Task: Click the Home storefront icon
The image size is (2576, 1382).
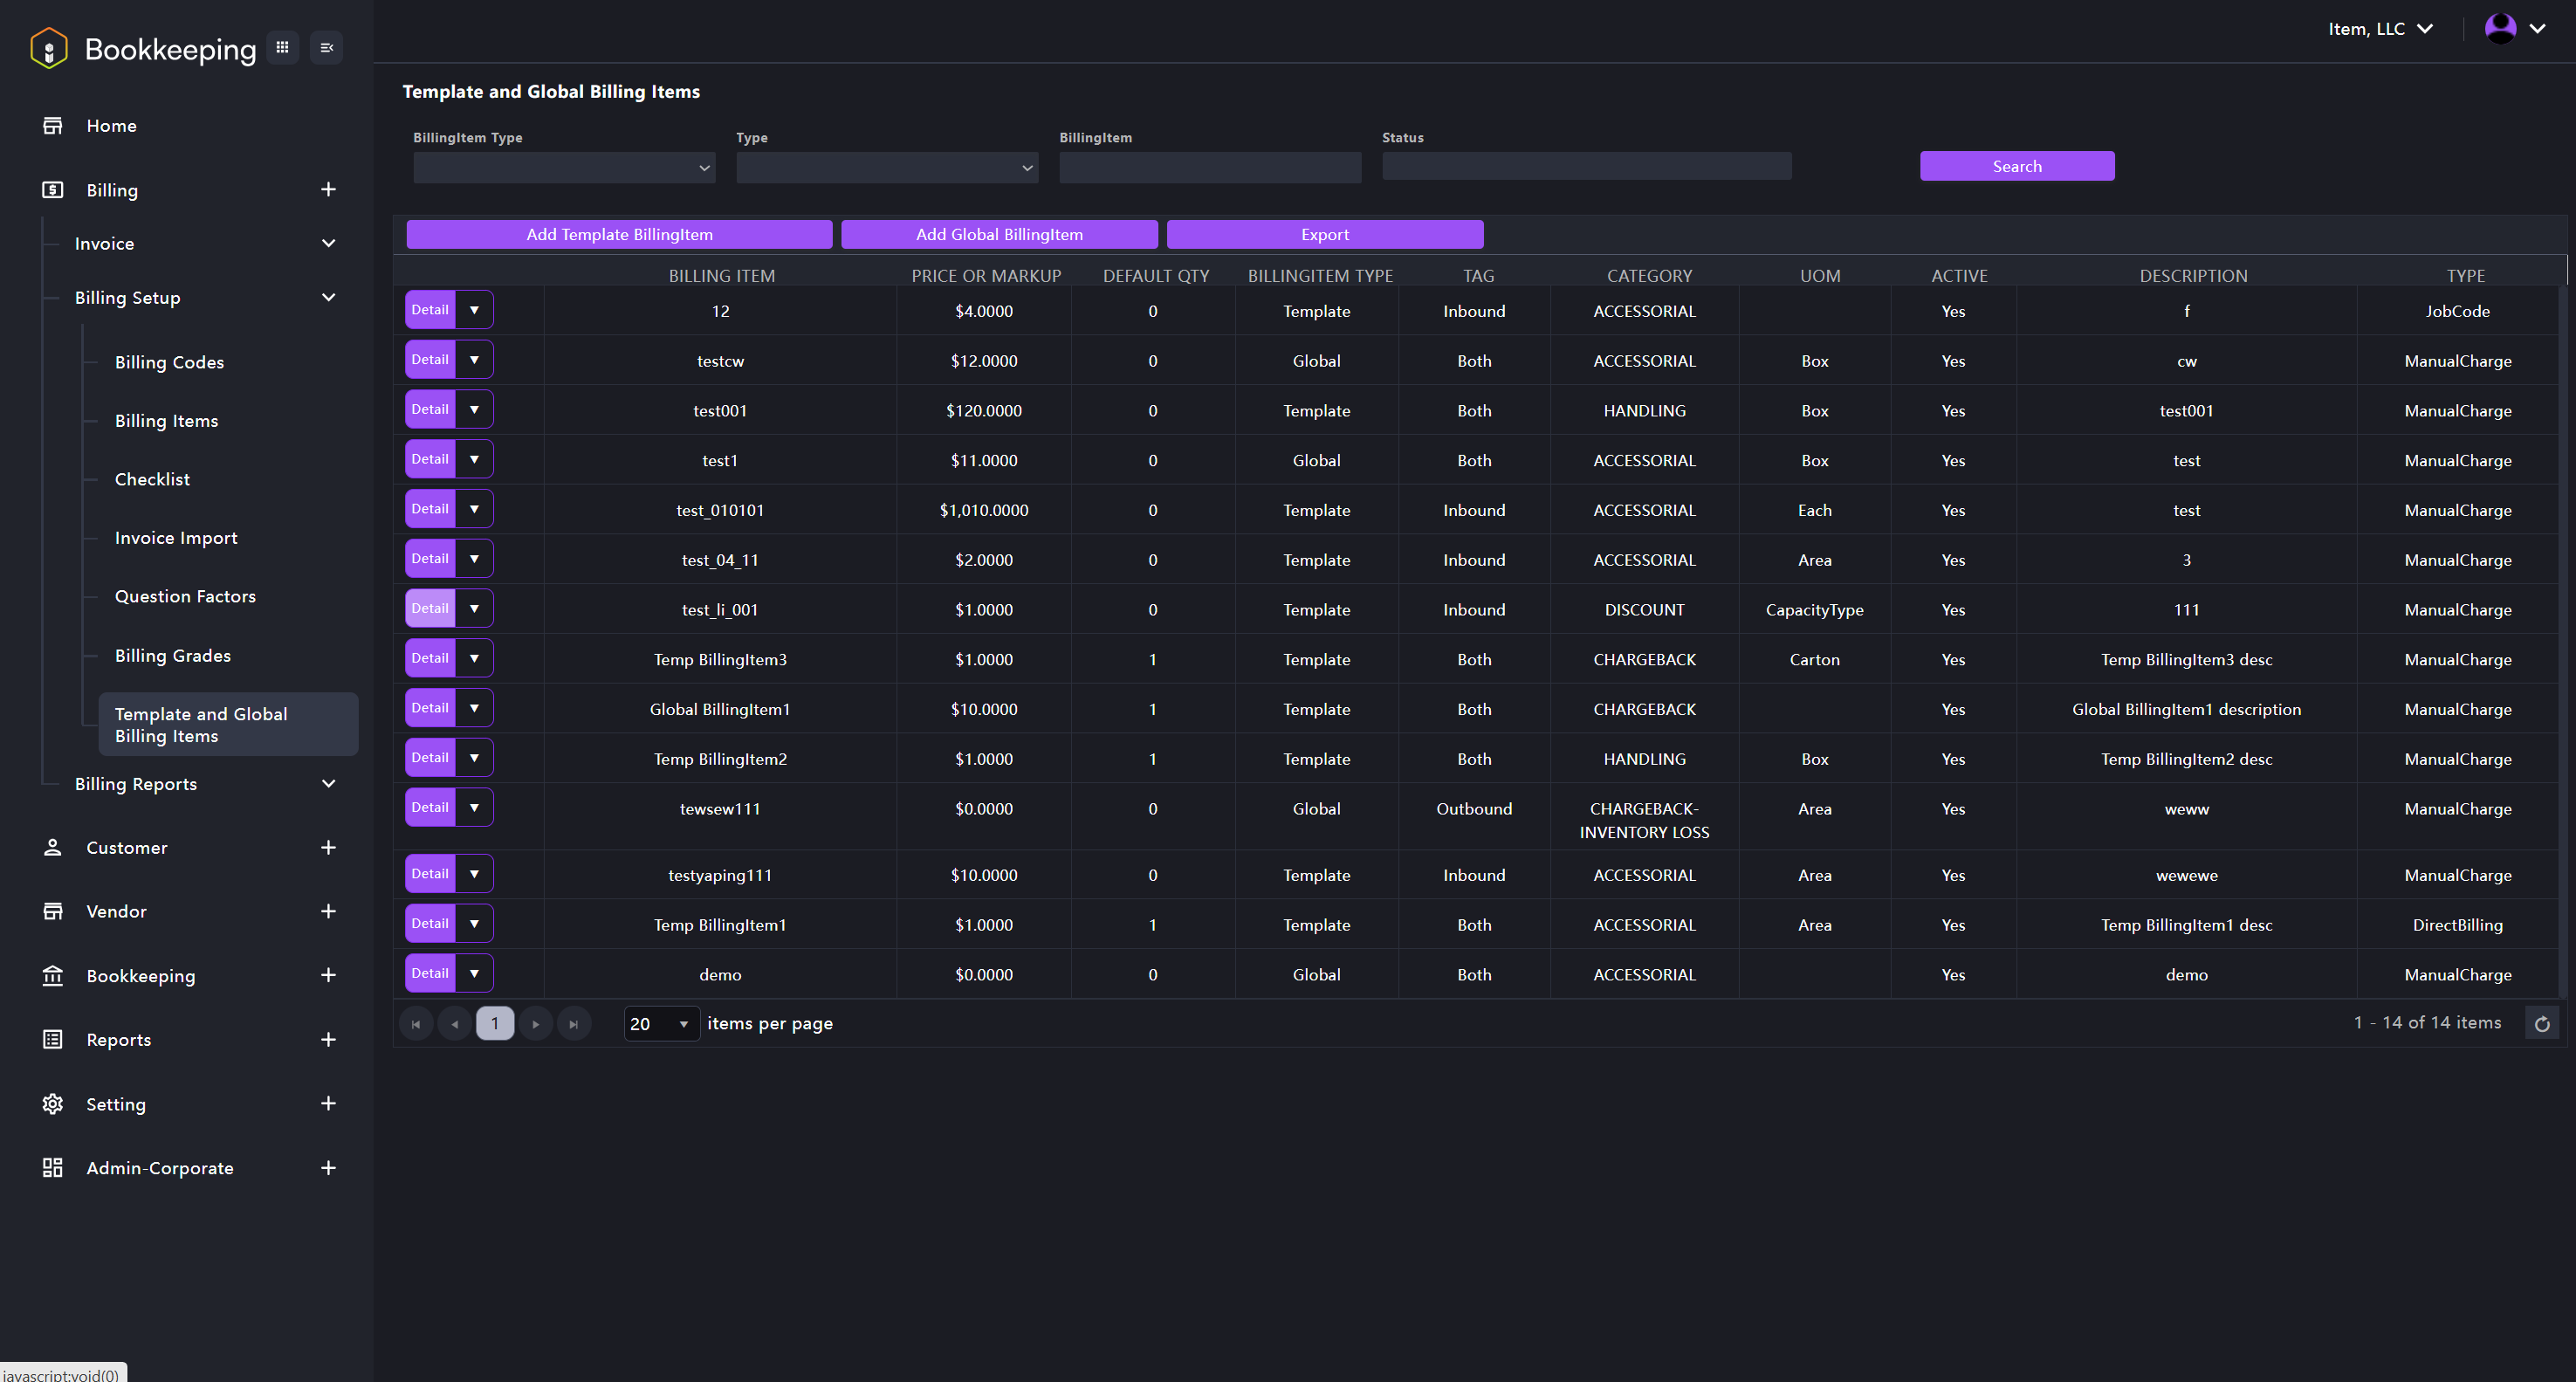Action: coord(53,125)
